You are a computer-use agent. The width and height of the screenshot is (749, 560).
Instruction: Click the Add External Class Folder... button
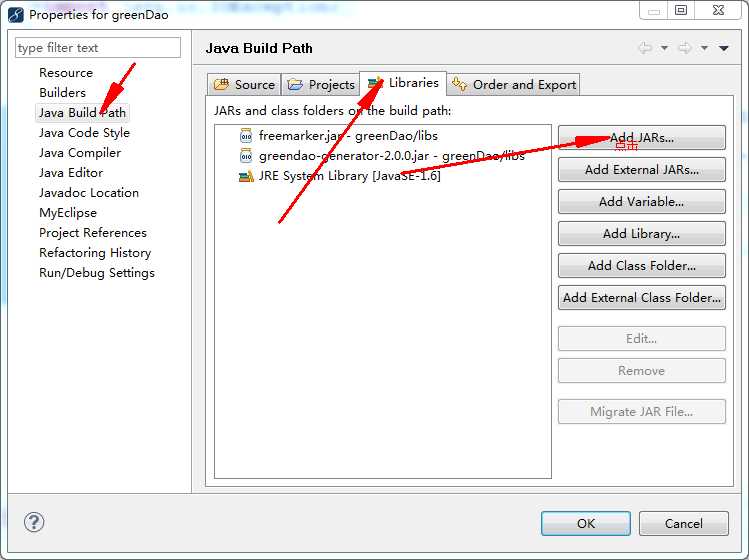tap(642, 298)
